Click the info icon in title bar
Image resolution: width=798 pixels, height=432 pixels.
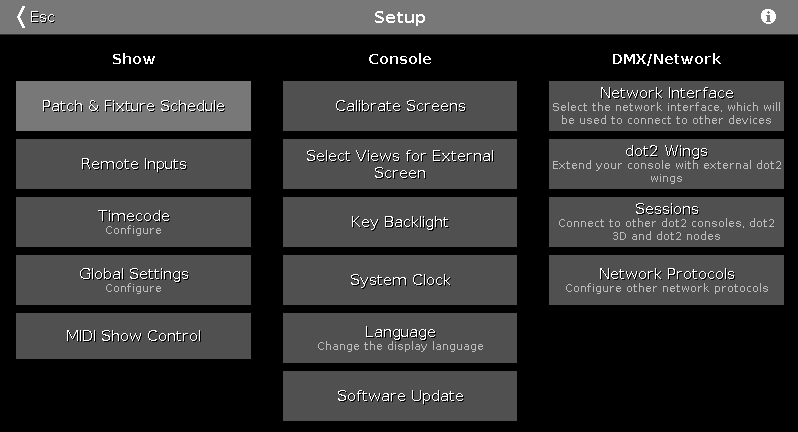coord(769,17)
